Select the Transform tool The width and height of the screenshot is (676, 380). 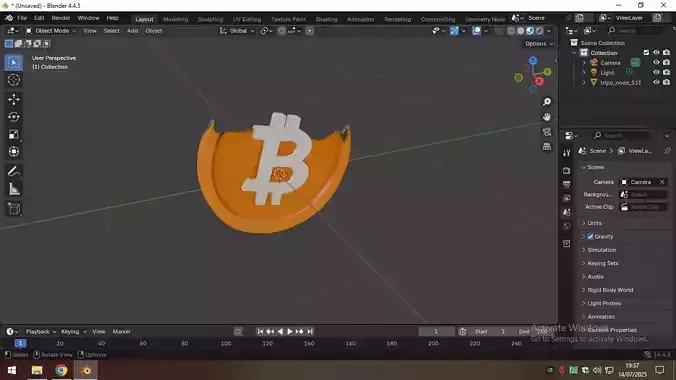click(x=14, y=151)
